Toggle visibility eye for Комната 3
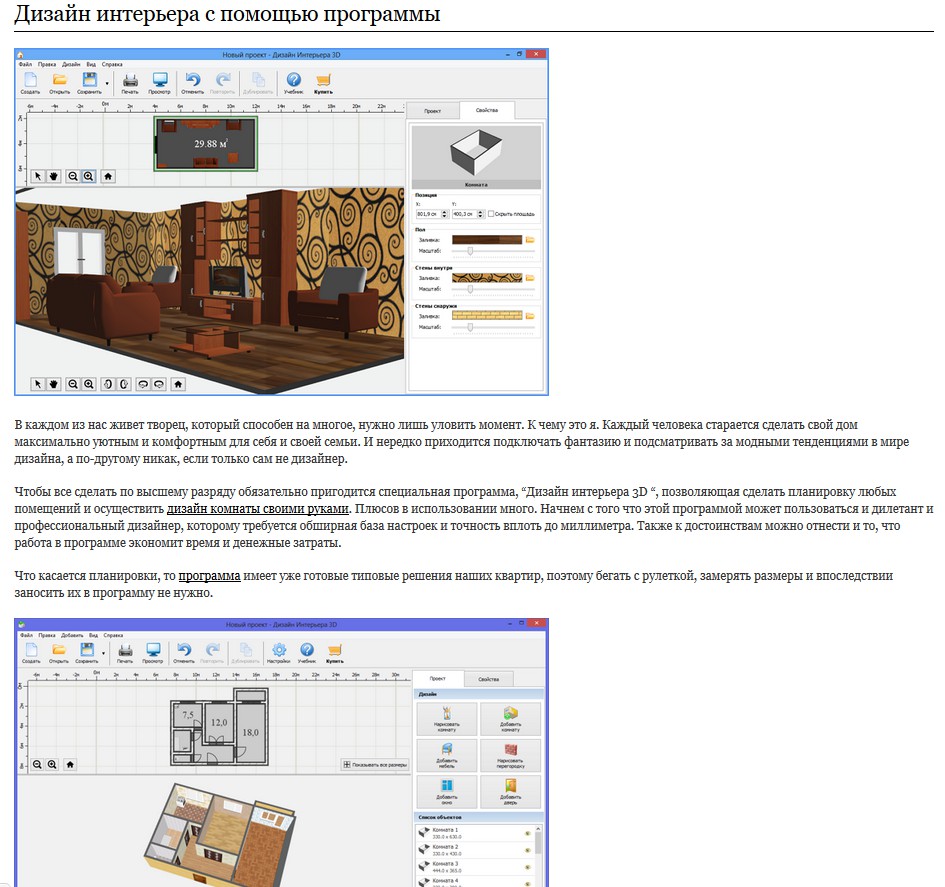Image resolution: width=945 pixels, height=887 pixels. (x=527, y=867)
